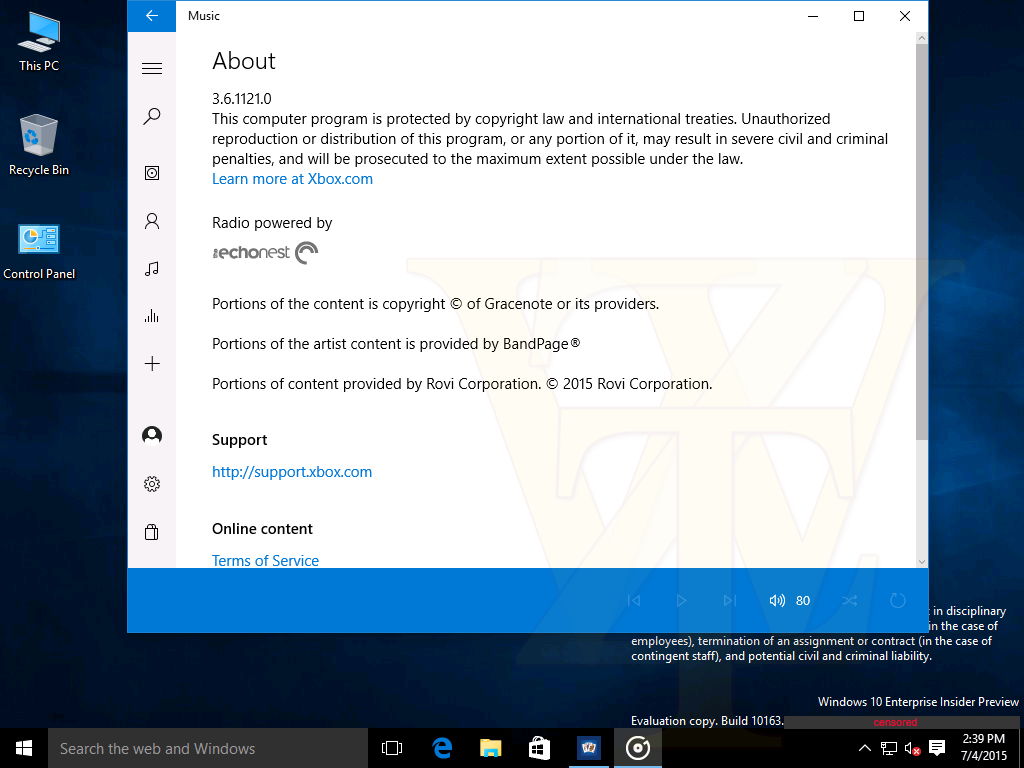
Task: Play the current track
Action: coord(681,600)
